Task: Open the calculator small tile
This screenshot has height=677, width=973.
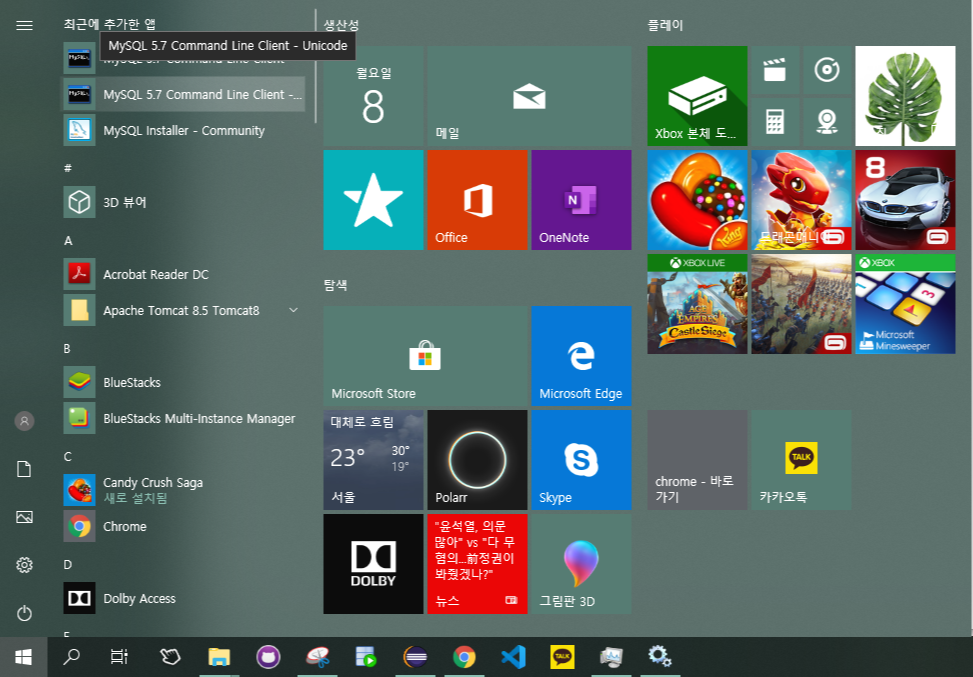Action: pos(774,122)
